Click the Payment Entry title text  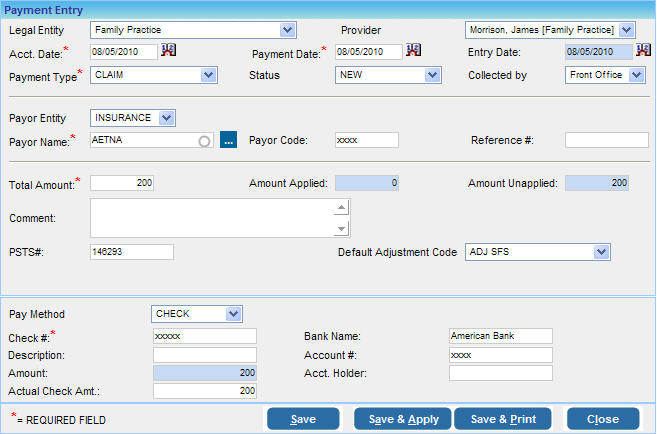[x=44, y=10]
